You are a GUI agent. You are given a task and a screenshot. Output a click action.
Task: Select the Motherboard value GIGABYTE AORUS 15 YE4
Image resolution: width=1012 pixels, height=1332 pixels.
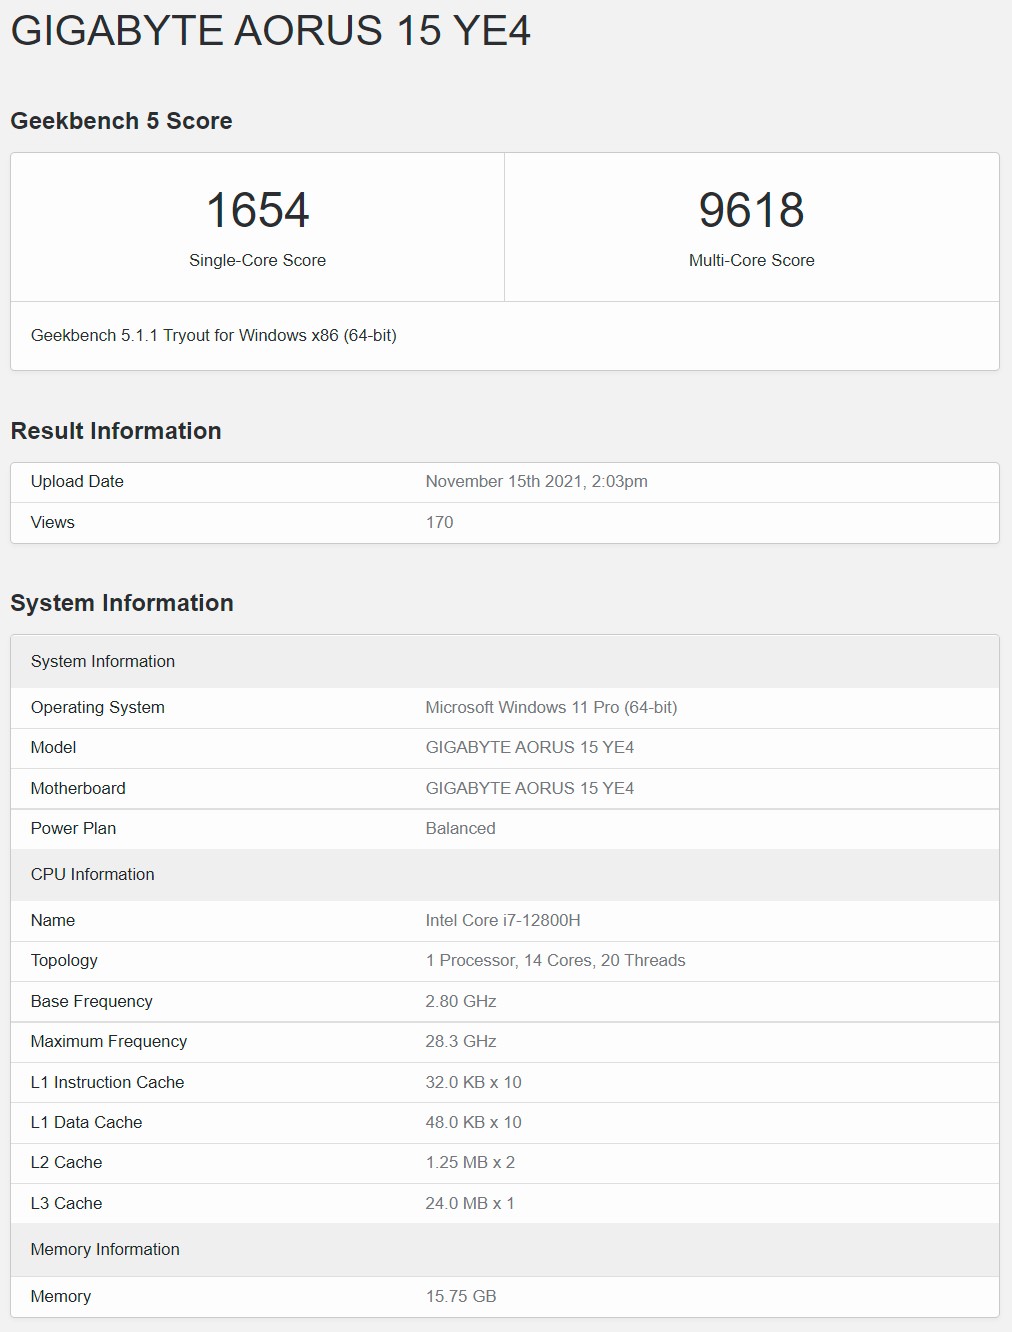pos(530,788)
